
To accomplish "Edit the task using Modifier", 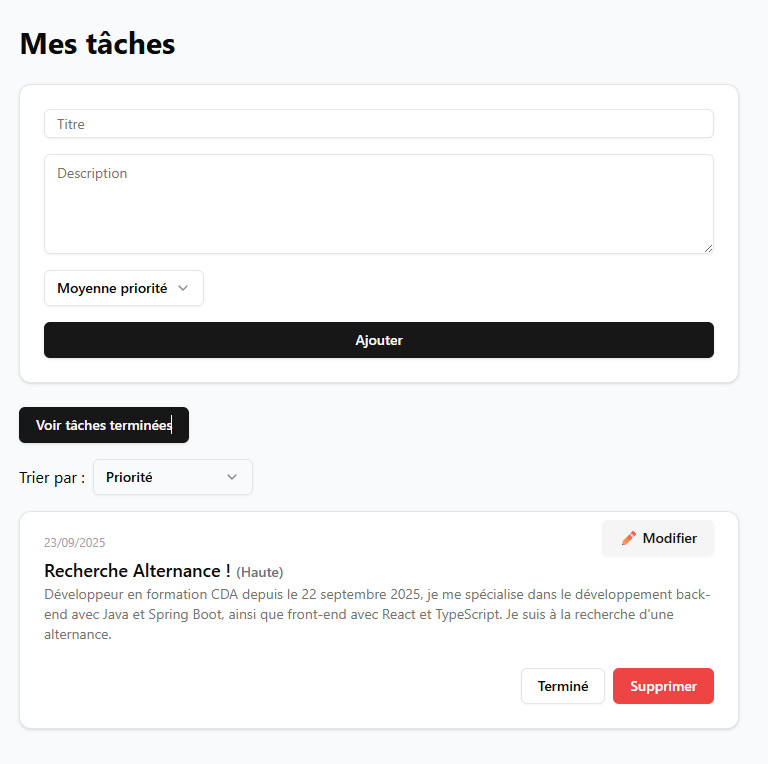I will [x=658, y=538].
